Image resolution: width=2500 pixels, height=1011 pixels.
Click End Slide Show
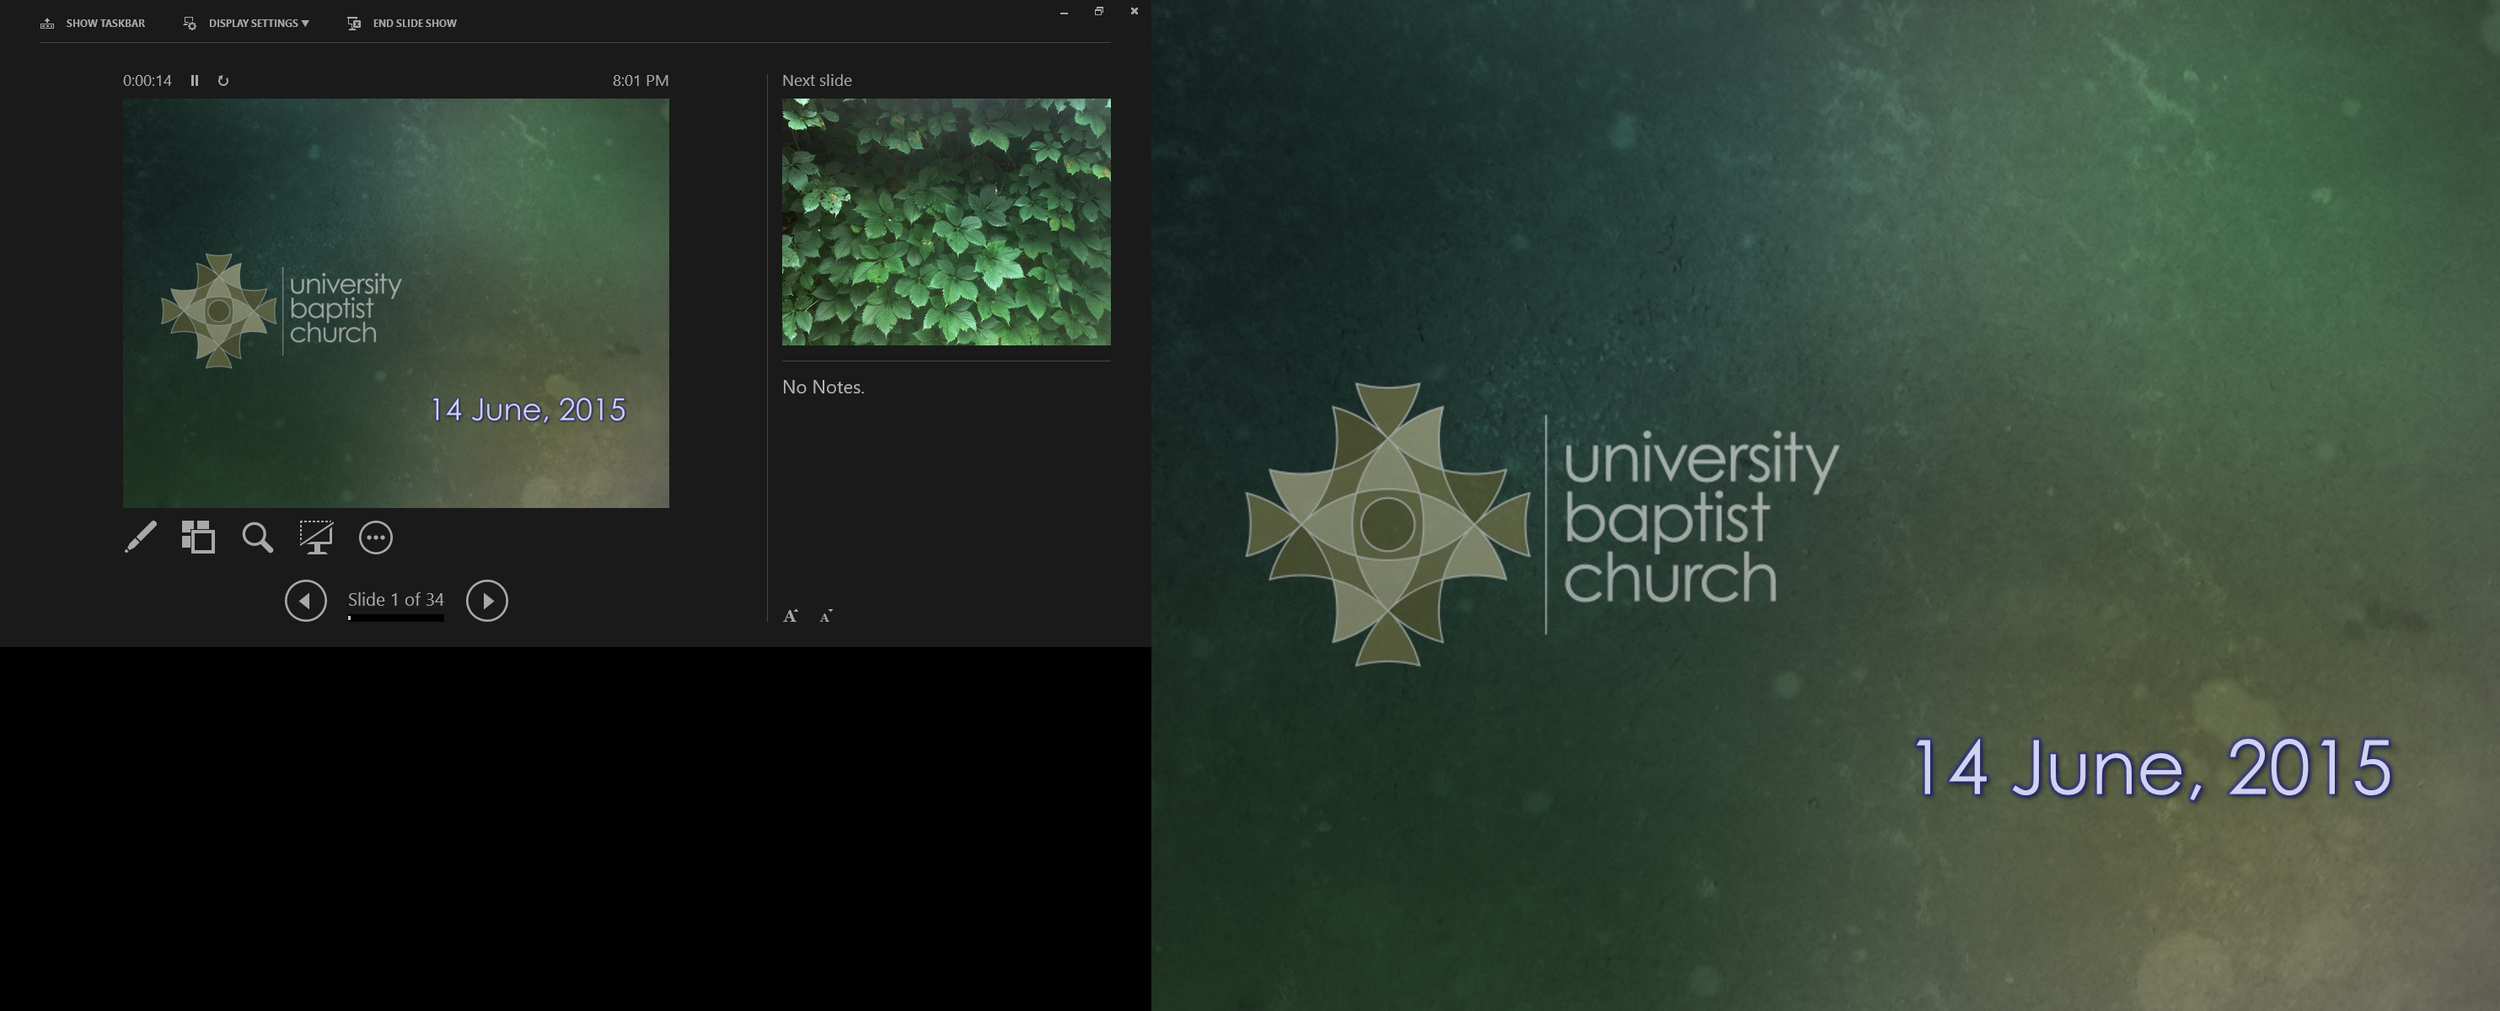coord(402,23)
